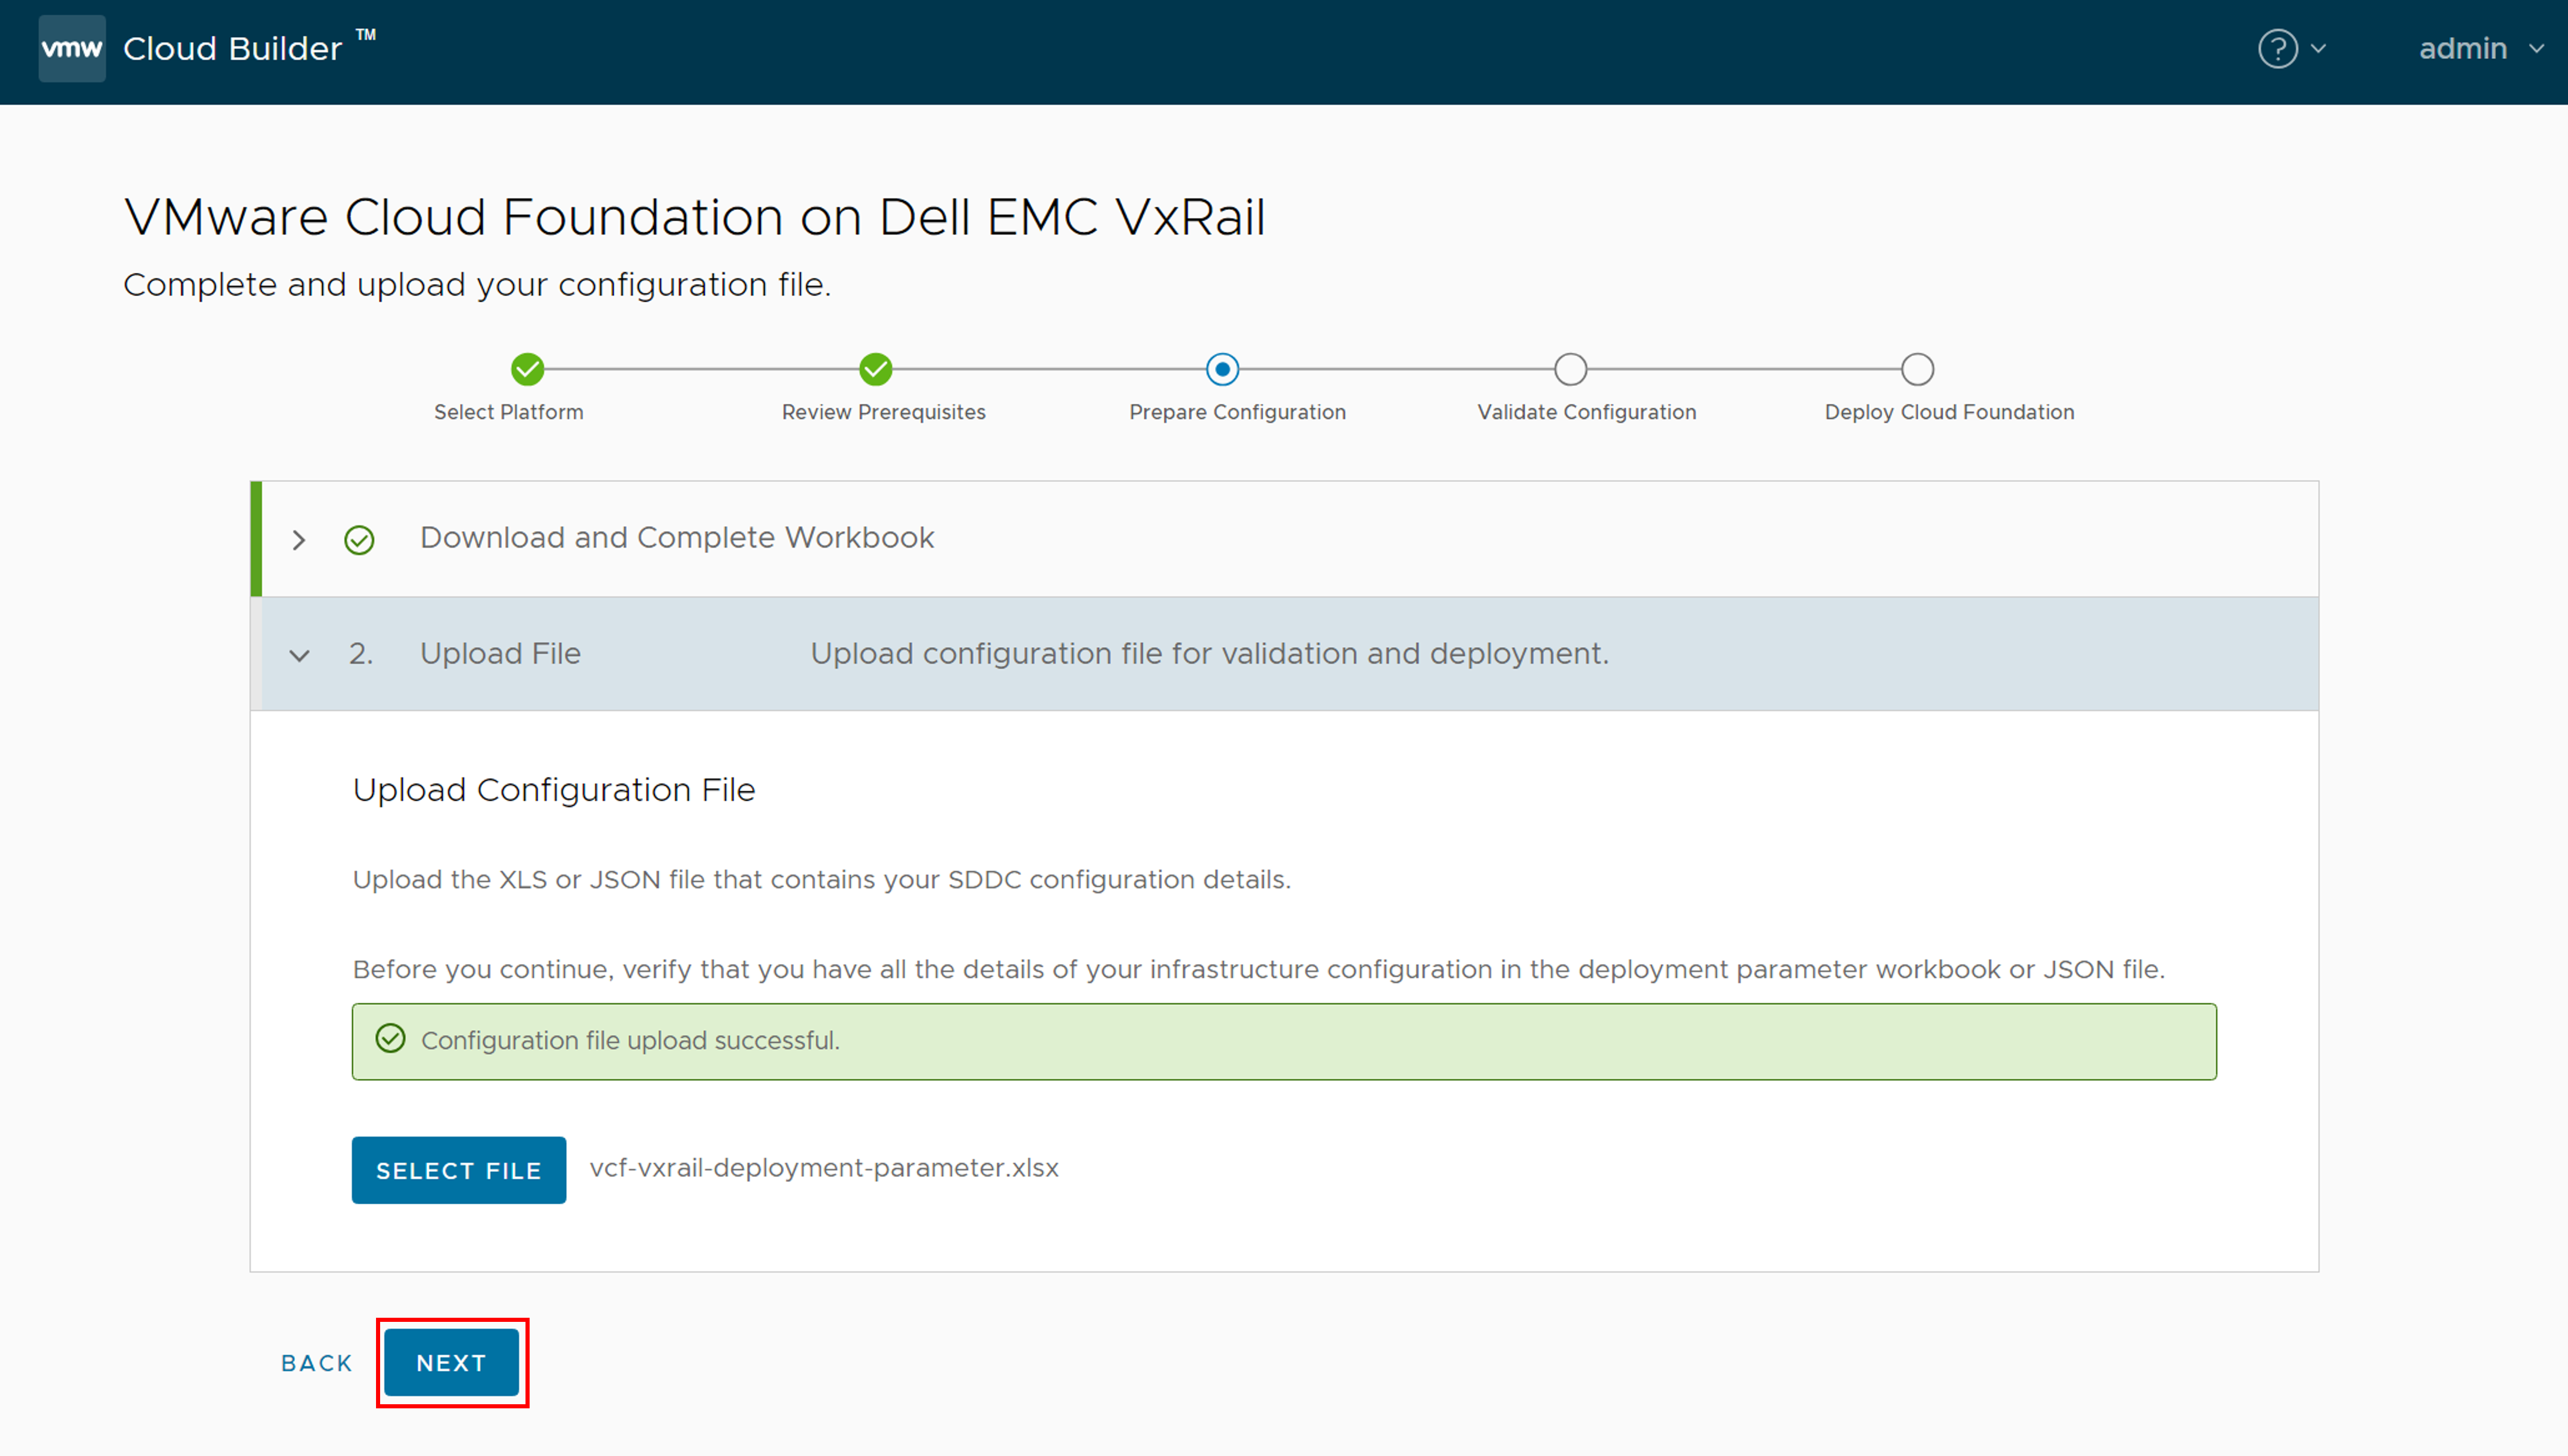Select the Validate Configuration step label
This screenshot has width=2568, height=1456.
pos(1586,412)
